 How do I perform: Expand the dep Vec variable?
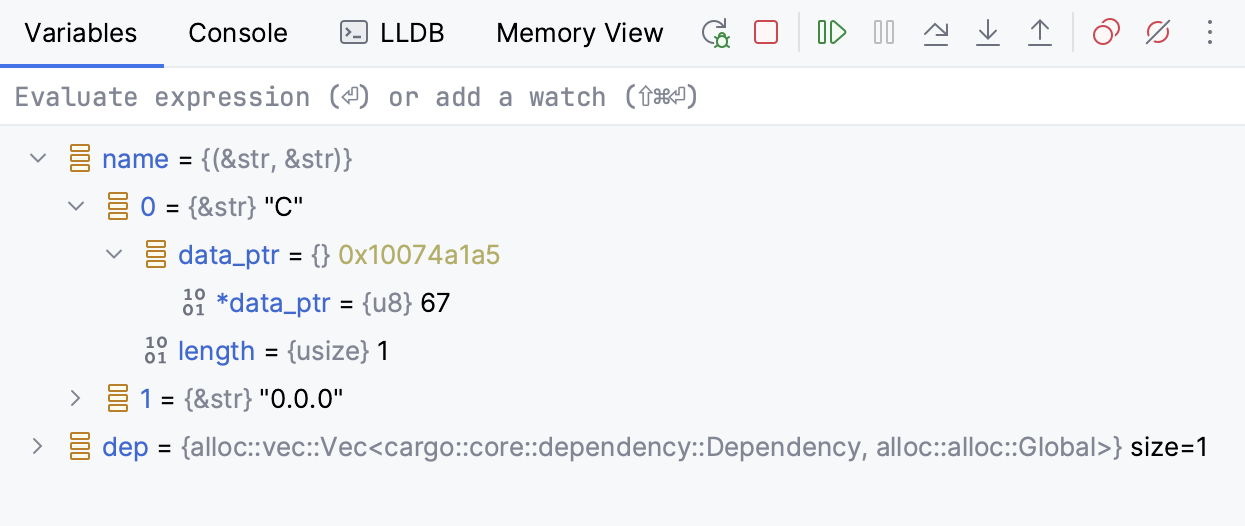click(x=38, y=446)
